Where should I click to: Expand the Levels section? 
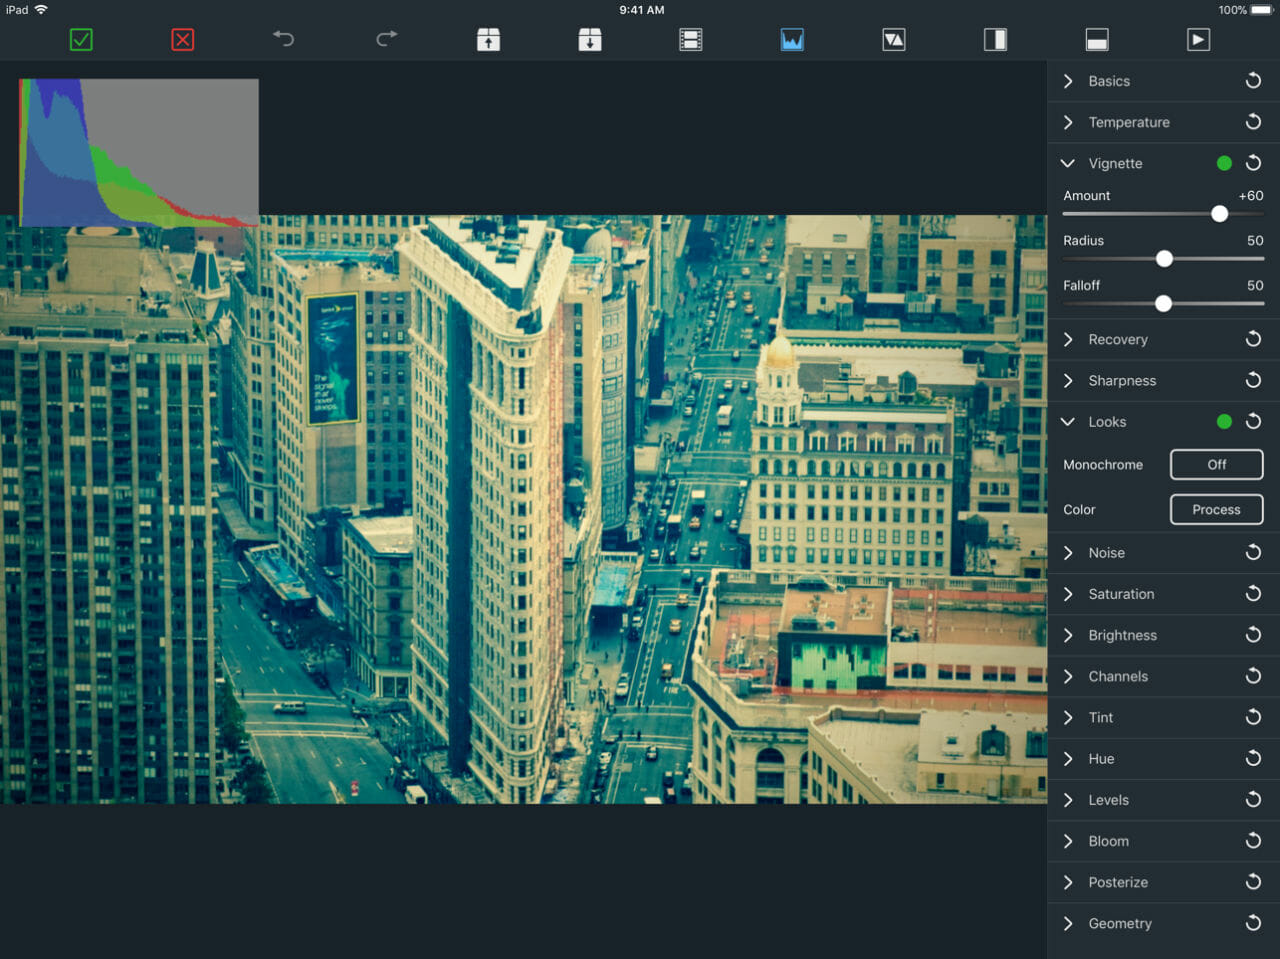click(1068, 800)
